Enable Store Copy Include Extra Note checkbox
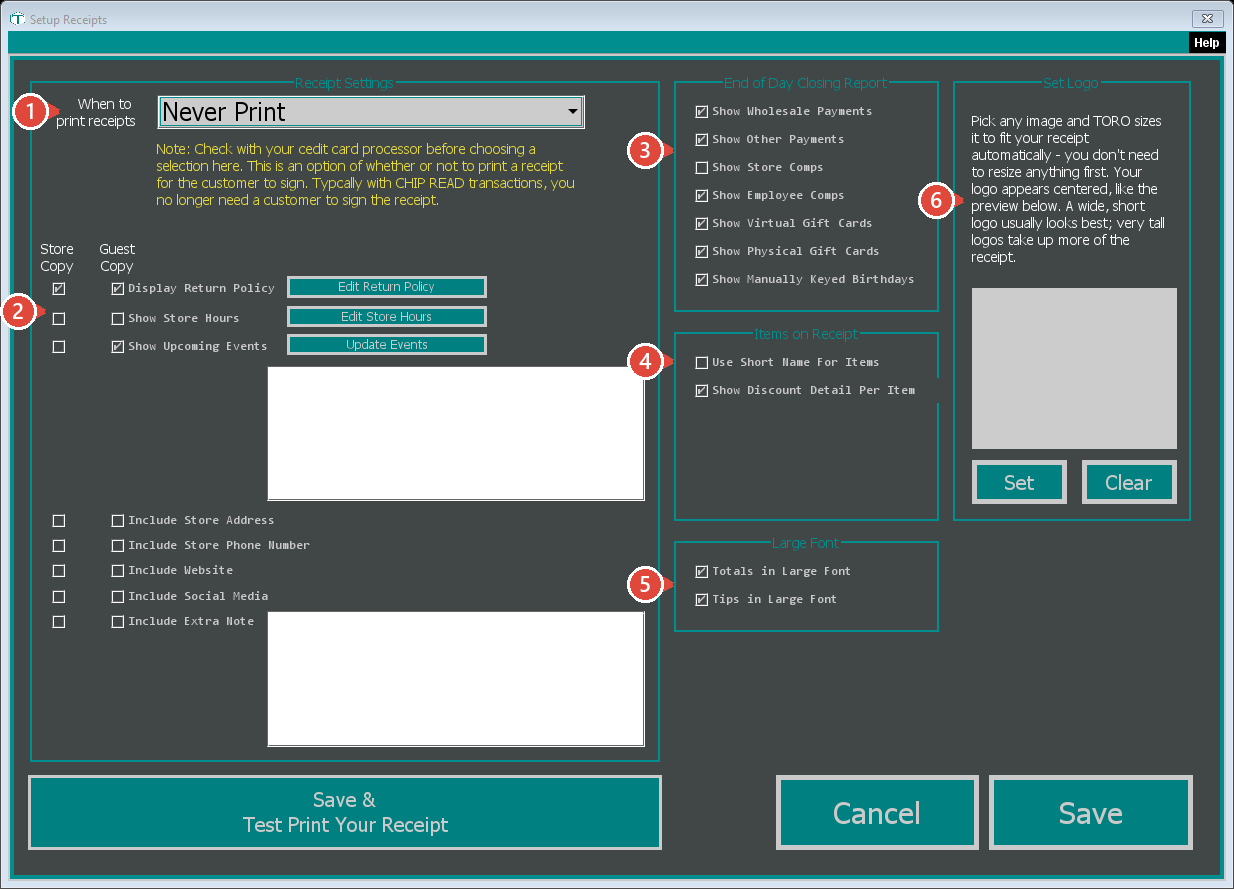This screenshot has height=889, width=1234. pos(59,622)
